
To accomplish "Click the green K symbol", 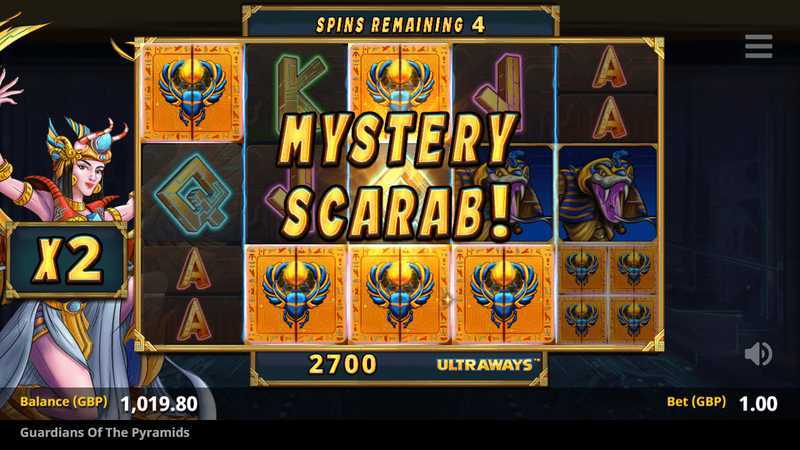I will click(296, 93).
